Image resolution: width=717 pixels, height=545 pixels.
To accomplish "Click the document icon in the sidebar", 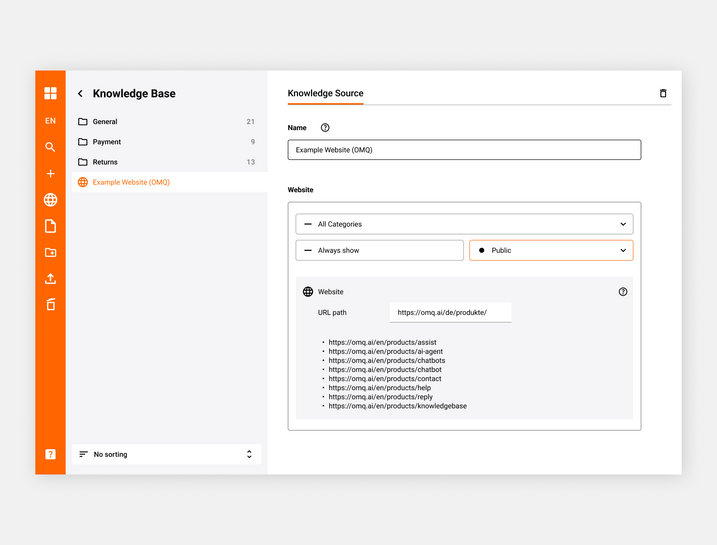I will pyautogui.click(x=50, y=226).
